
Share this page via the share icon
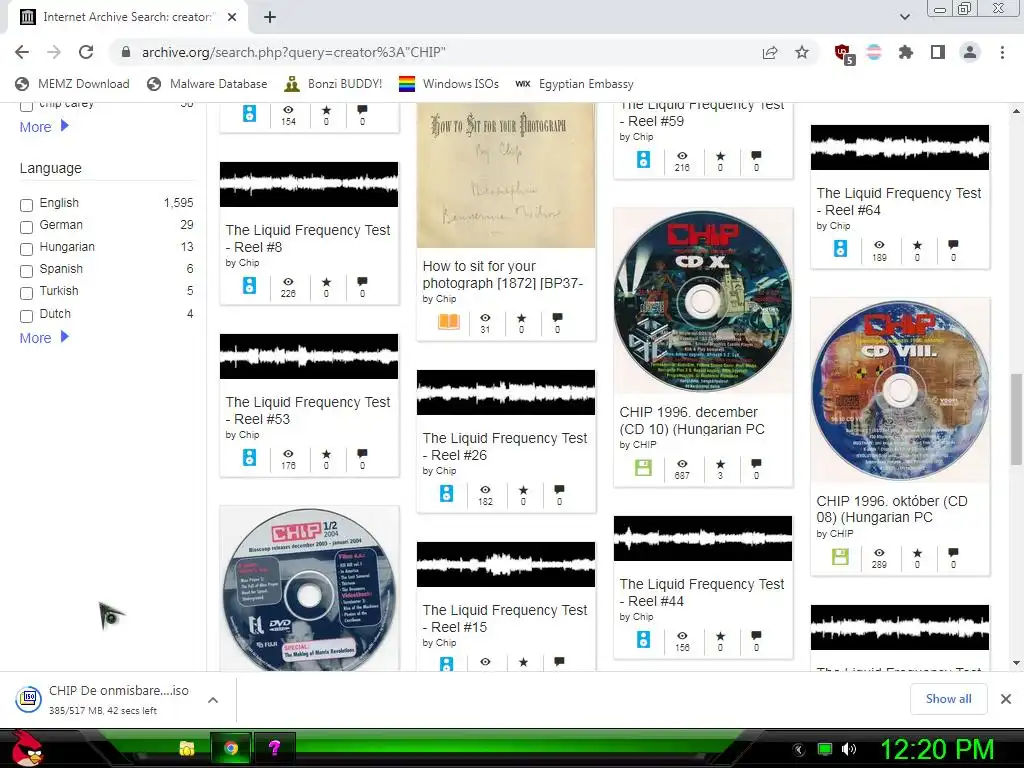coord(770,52)
